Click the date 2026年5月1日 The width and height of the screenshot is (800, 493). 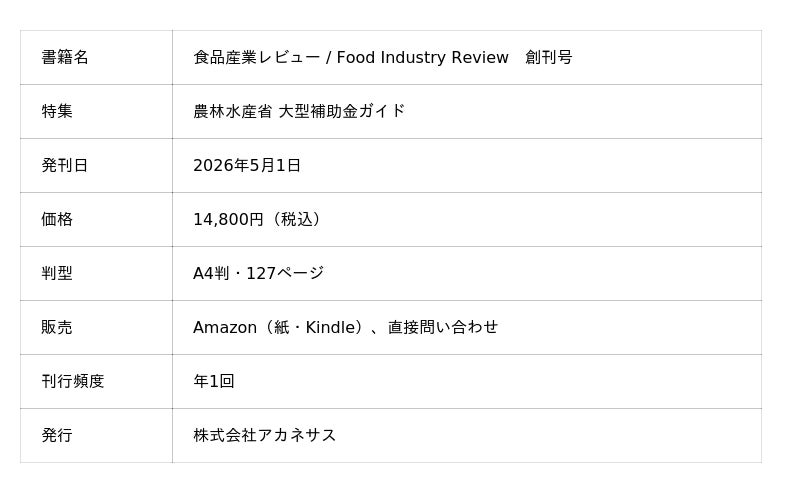(247, 166)
